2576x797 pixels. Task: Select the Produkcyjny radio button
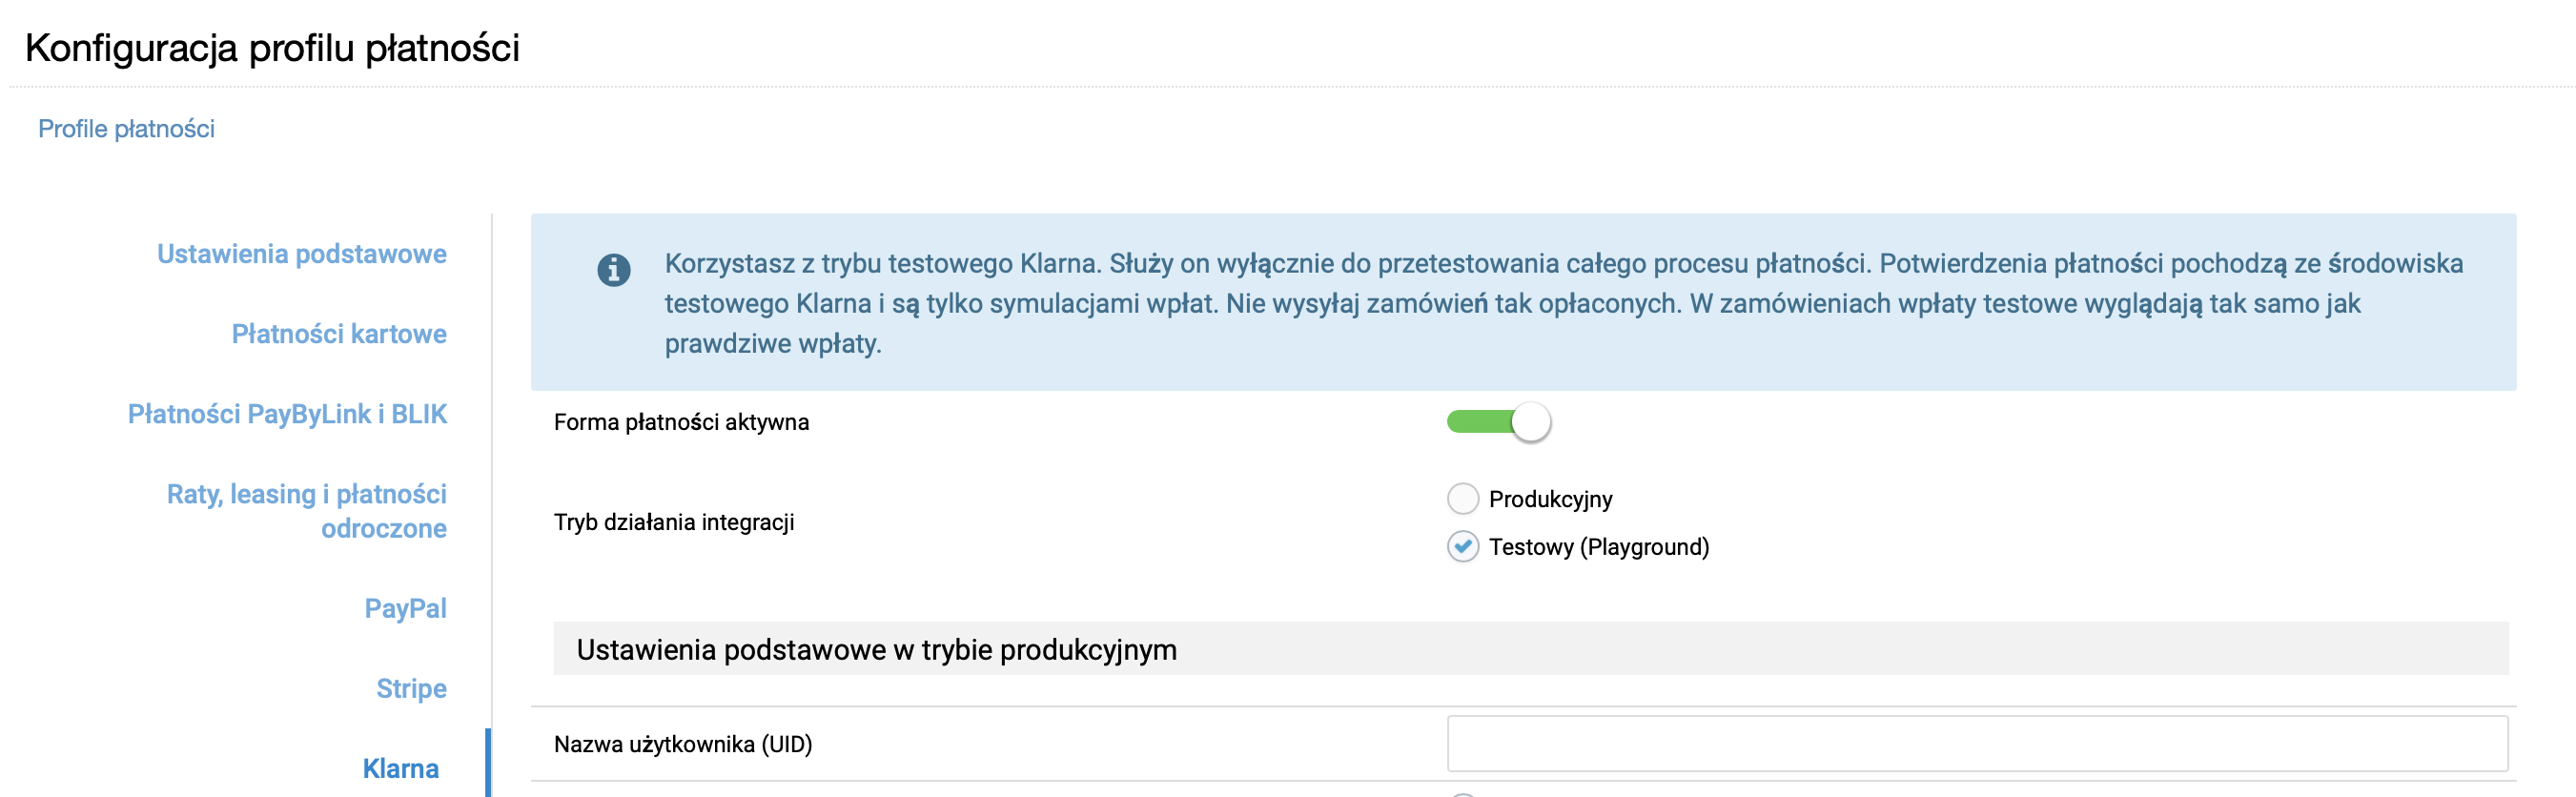point(1462,498)
